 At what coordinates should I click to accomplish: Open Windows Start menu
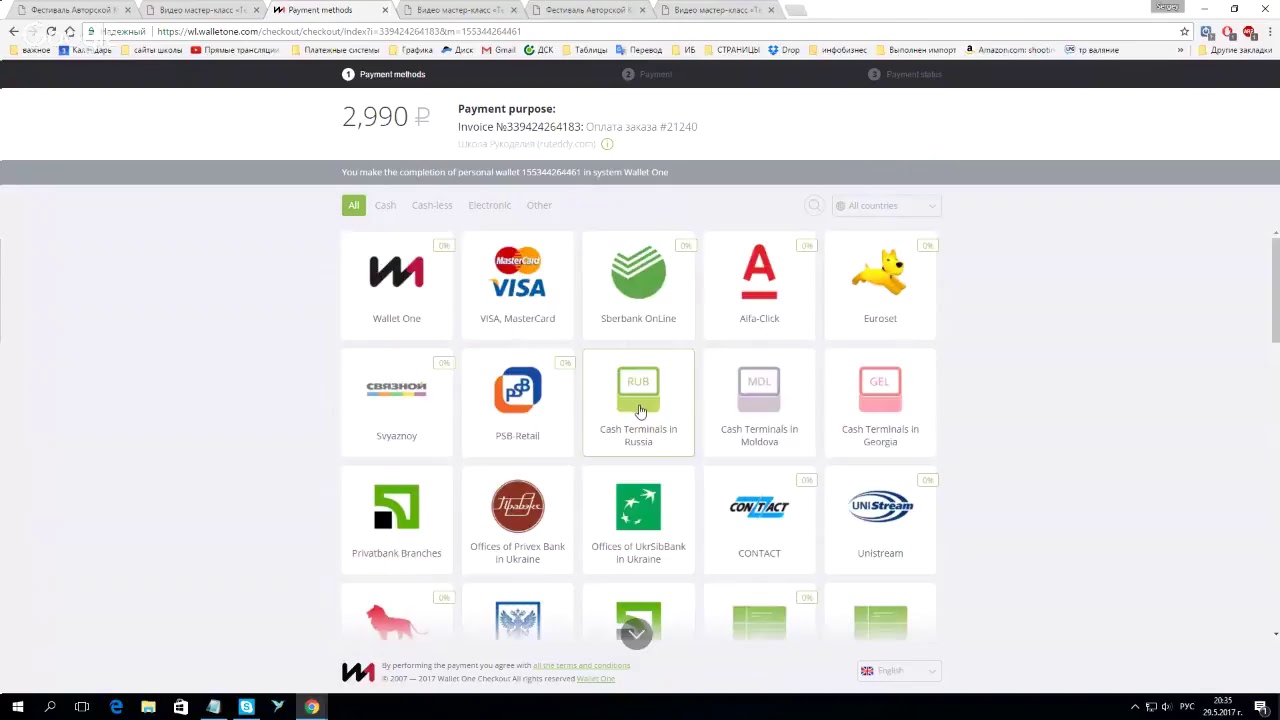pos(17,707)
